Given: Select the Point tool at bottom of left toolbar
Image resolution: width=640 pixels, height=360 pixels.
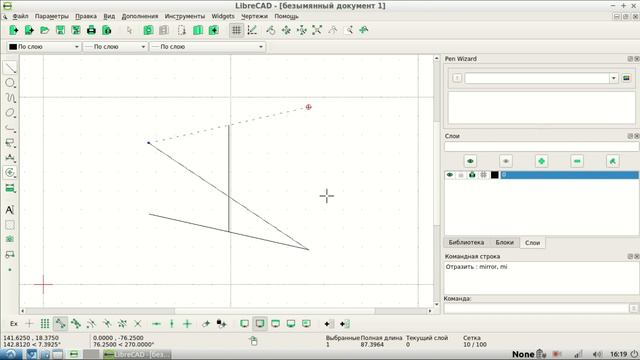Looking at the screenshot, I should click(10, 270).
